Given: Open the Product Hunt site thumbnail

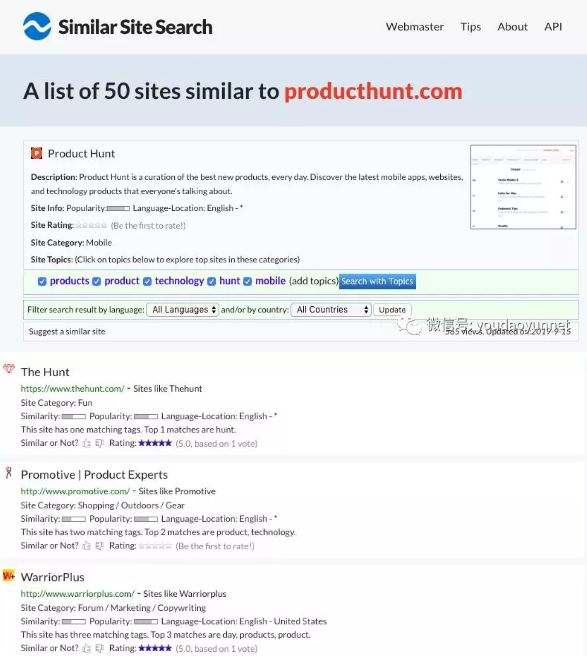Looking at the screenshot, I should tap(523, 187).
